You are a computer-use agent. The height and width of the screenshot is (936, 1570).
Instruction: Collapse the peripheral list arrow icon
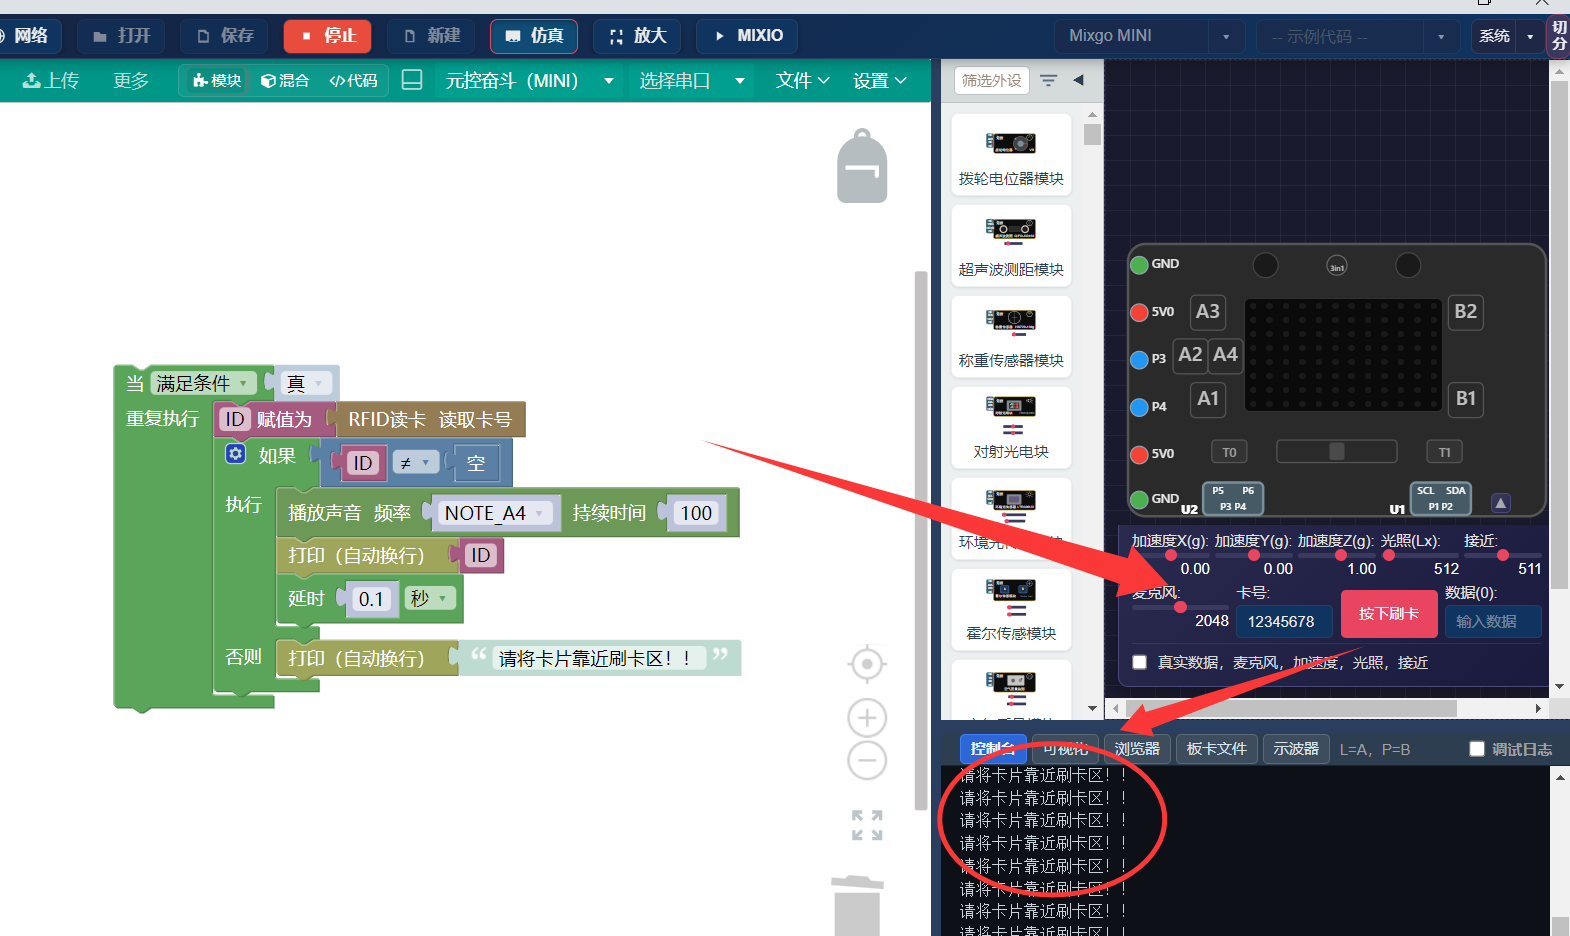(x=1078, y=80)
